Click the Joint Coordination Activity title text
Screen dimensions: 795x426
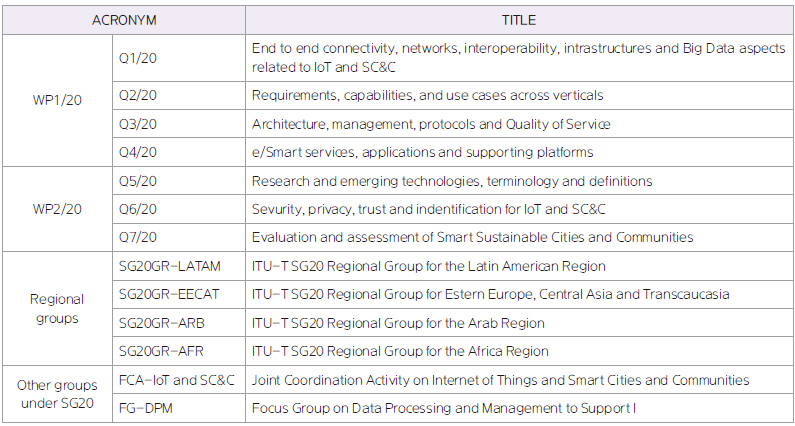(x=500, y=380)
